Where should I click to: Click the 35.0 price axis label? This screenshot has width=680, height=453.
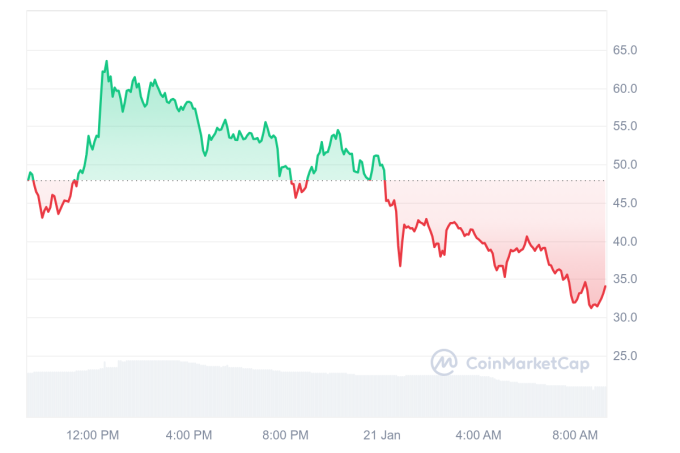click(x=625, y=279)
